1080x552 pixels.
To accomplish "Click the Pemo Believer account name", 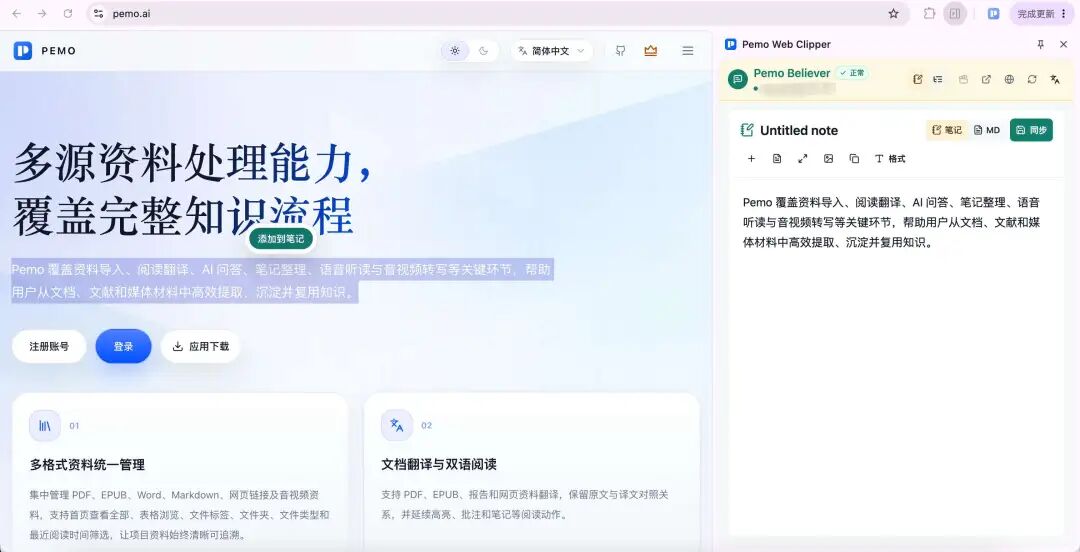I will [791, 73].
